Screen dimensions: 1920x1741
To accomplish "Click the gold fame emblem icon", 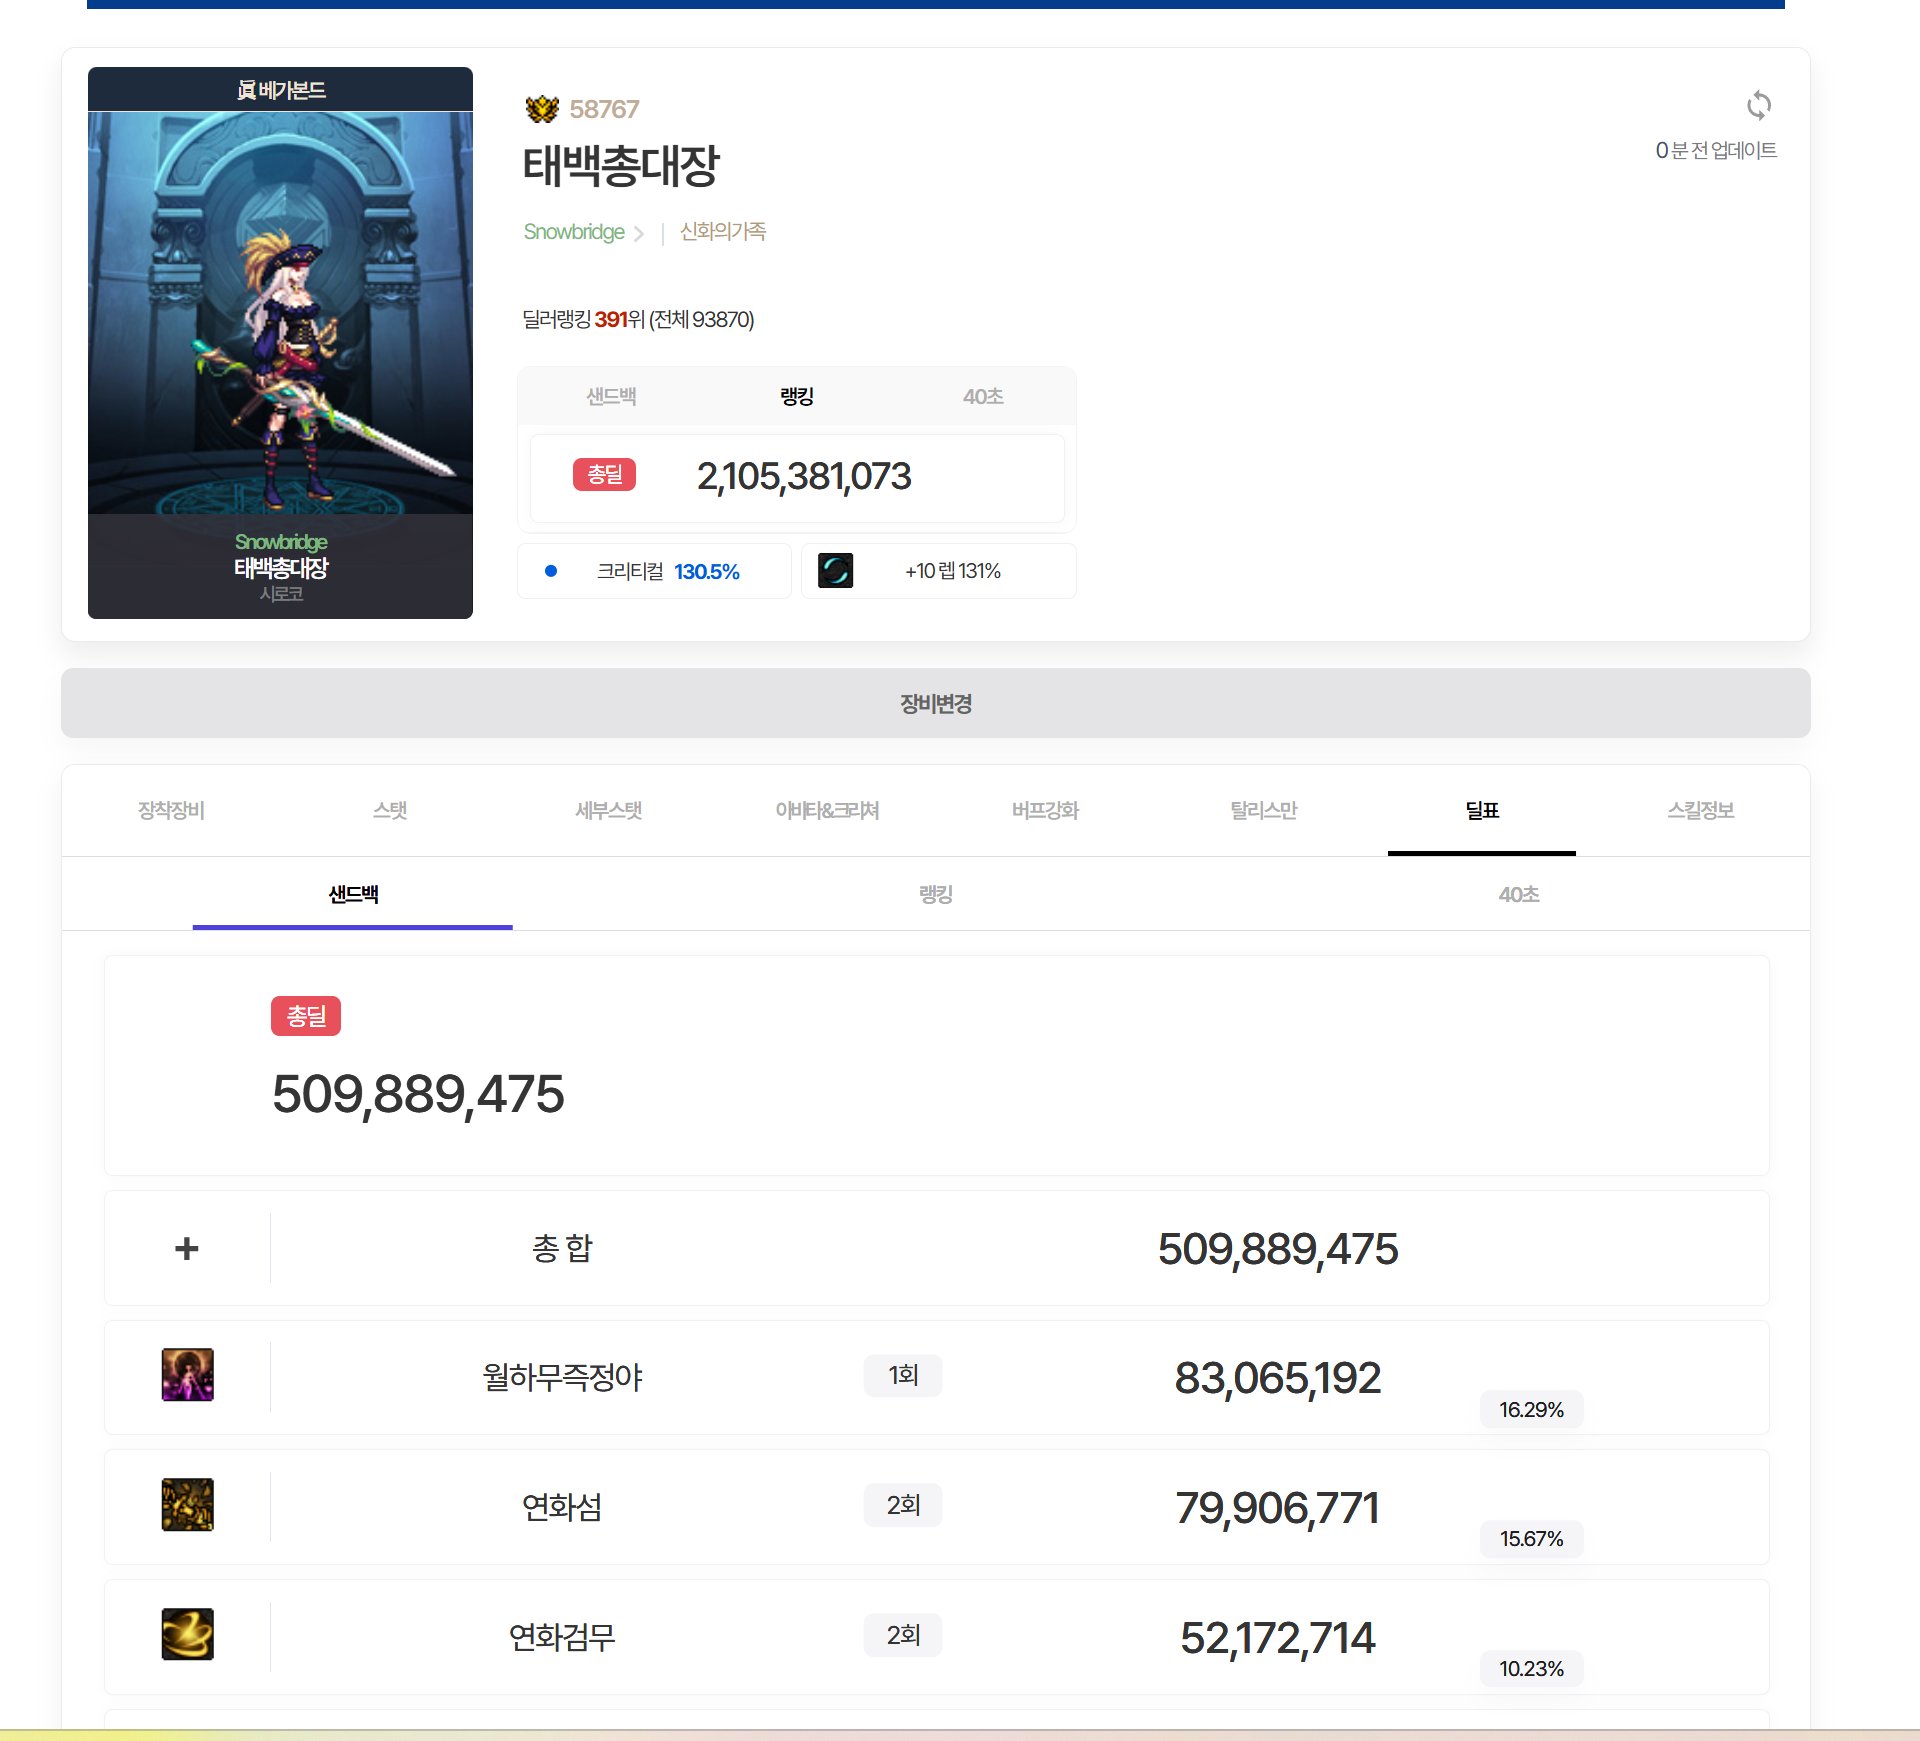I will 542,109.
